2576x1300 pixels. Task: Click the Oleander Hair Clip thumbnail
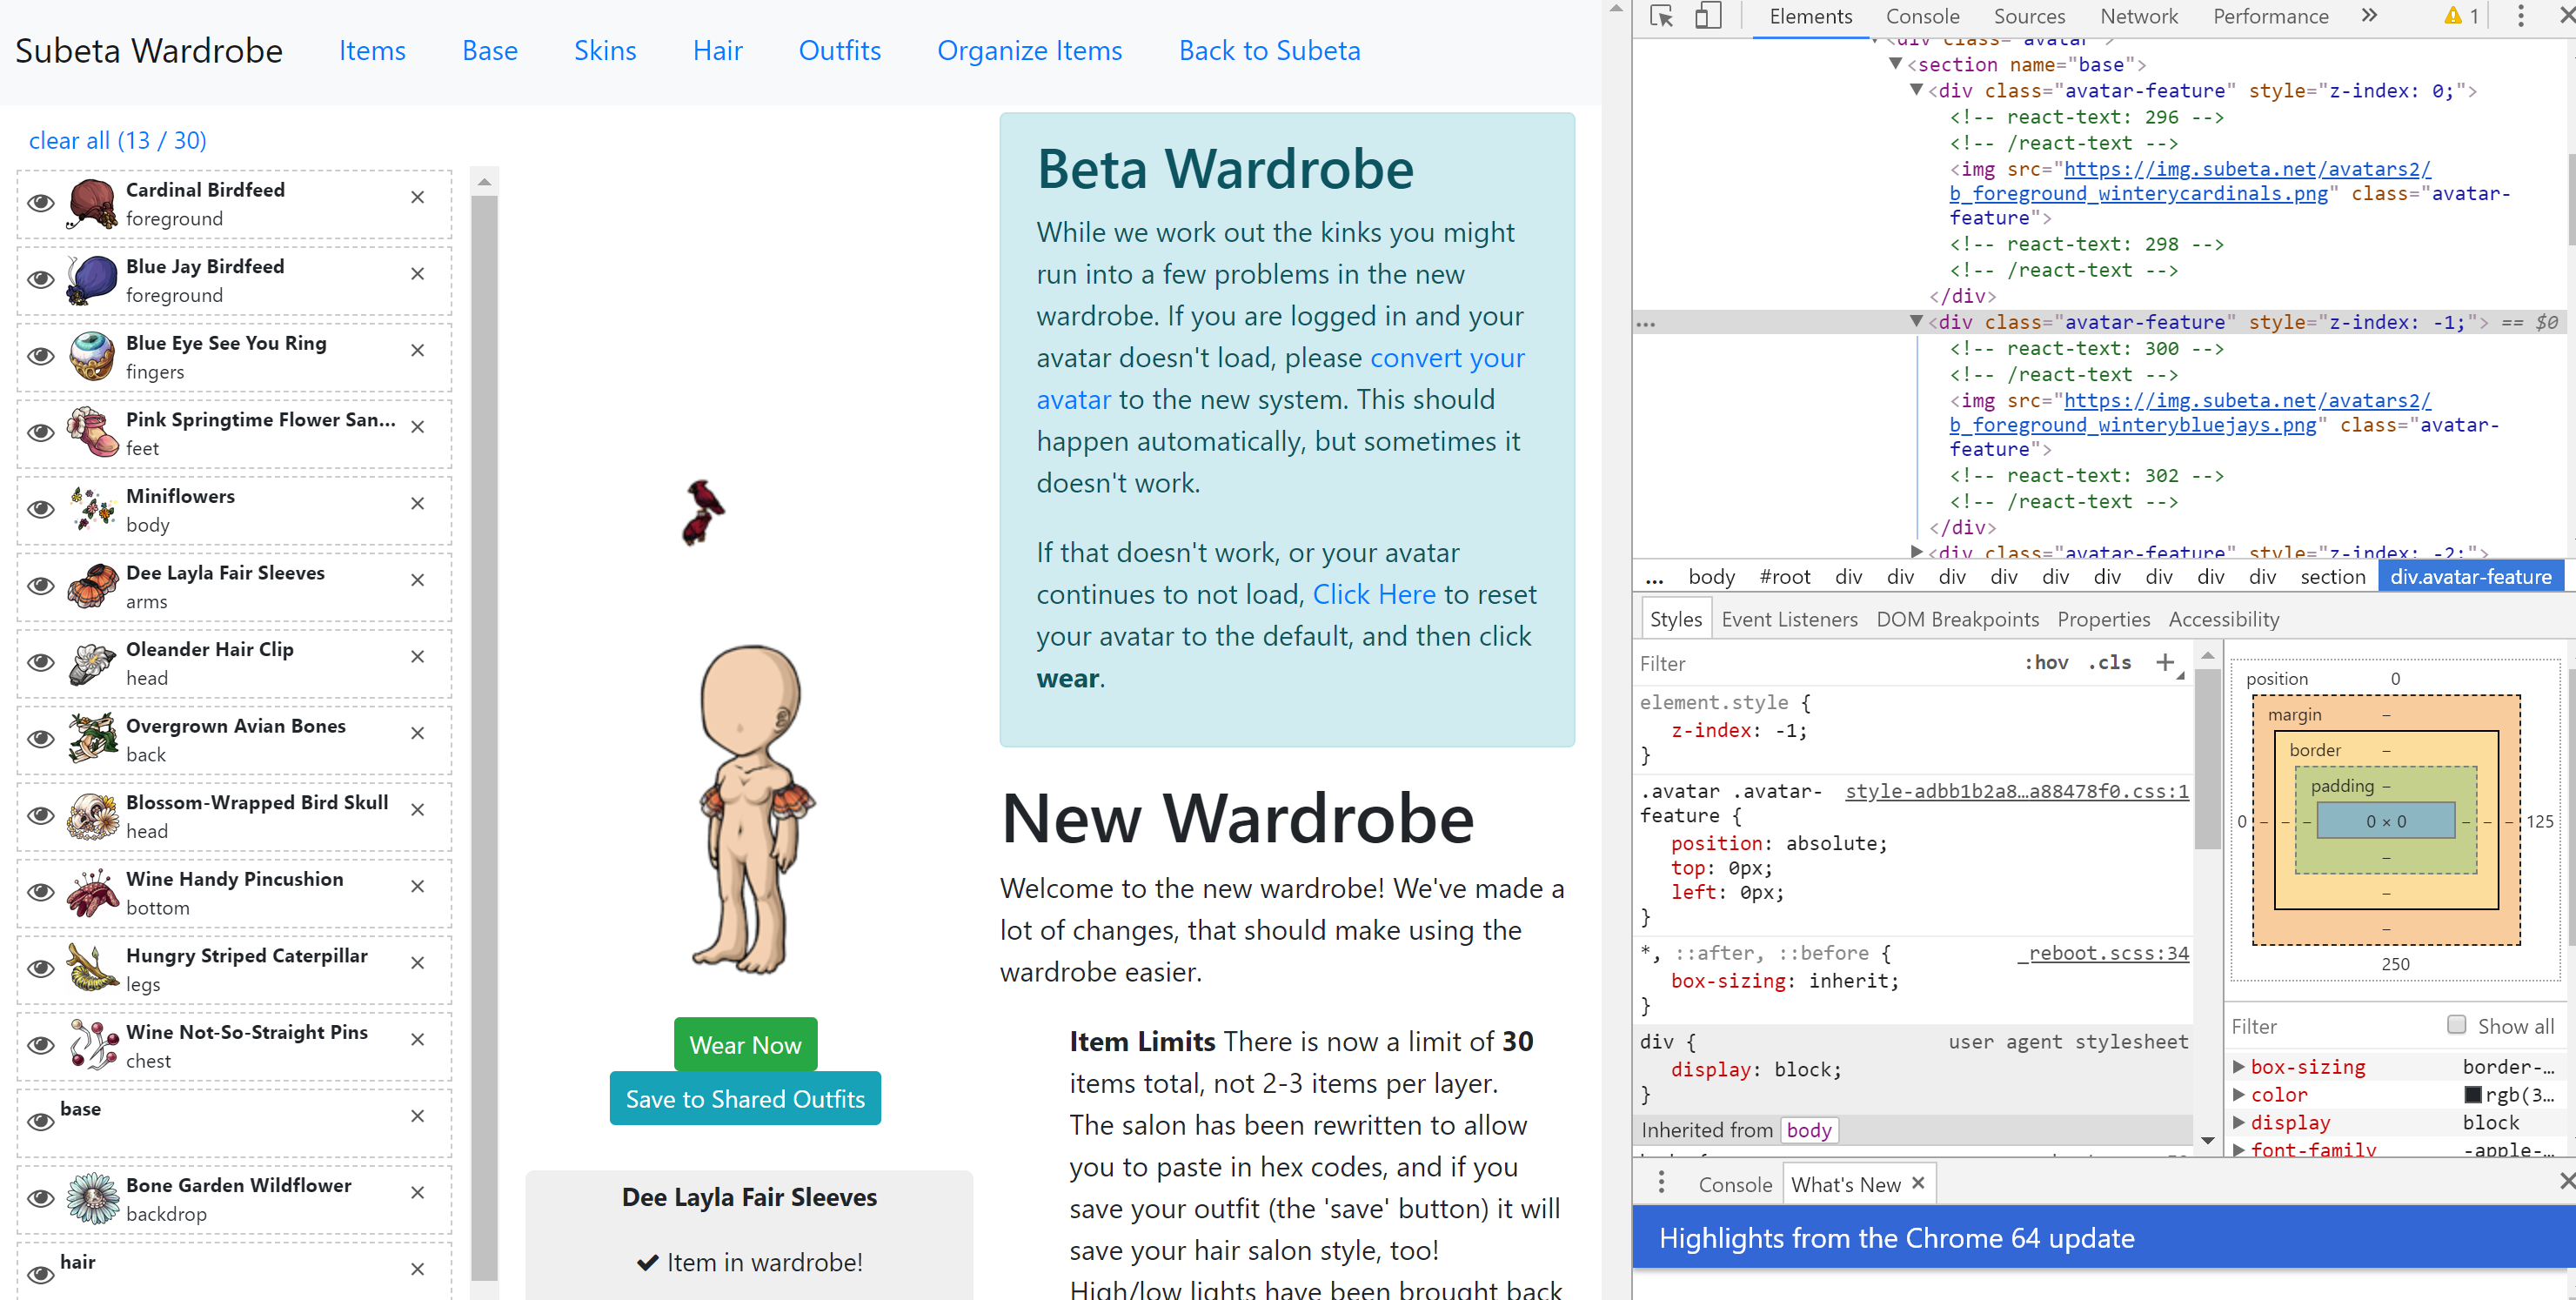click(x=92, y=663)
